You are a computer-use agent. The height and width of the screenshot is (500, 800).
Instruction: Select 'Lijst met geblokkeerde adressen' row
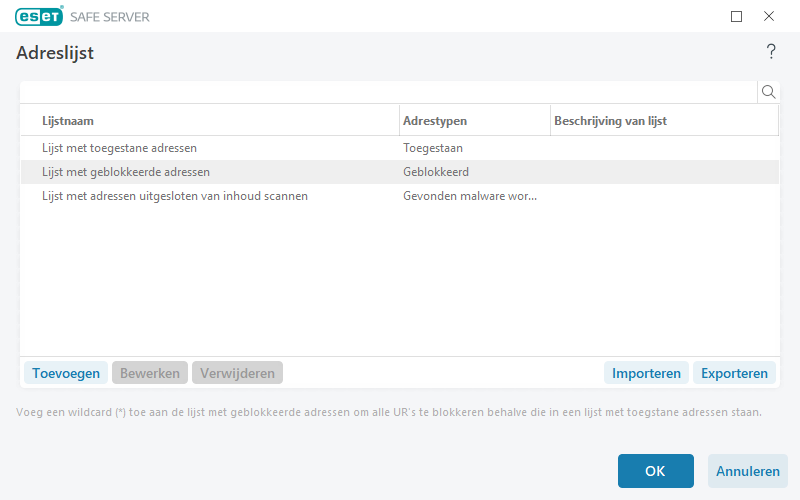[x=399, y=172]
